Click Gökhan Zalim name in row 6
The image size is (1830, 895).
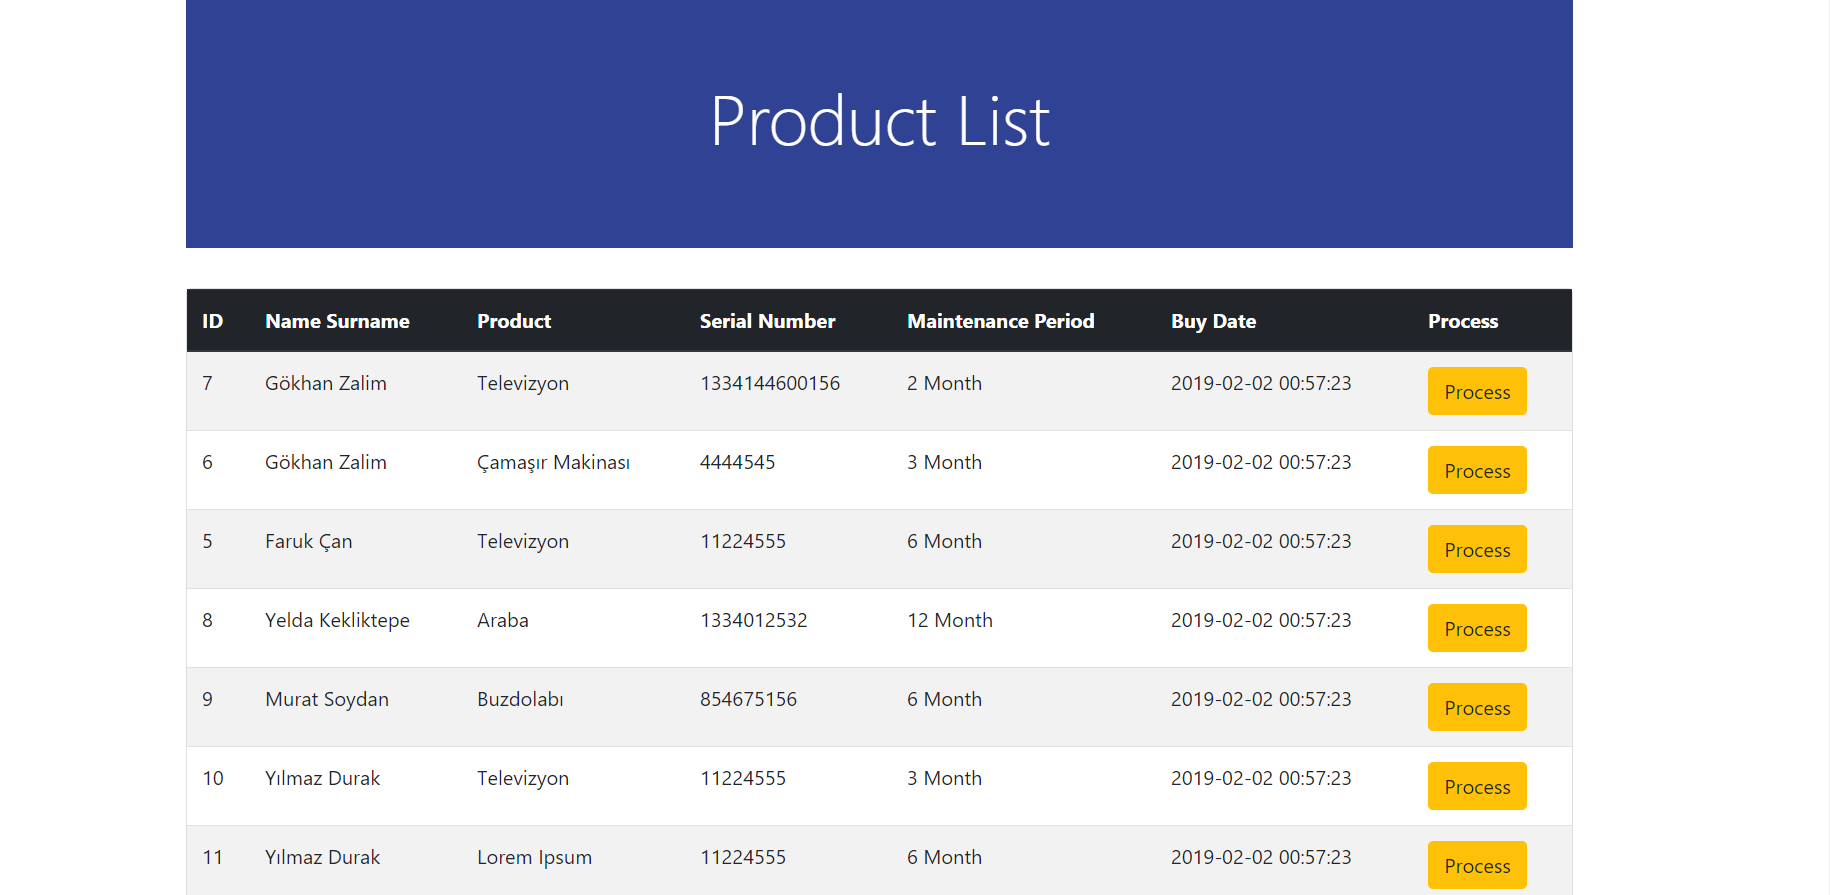326,462
